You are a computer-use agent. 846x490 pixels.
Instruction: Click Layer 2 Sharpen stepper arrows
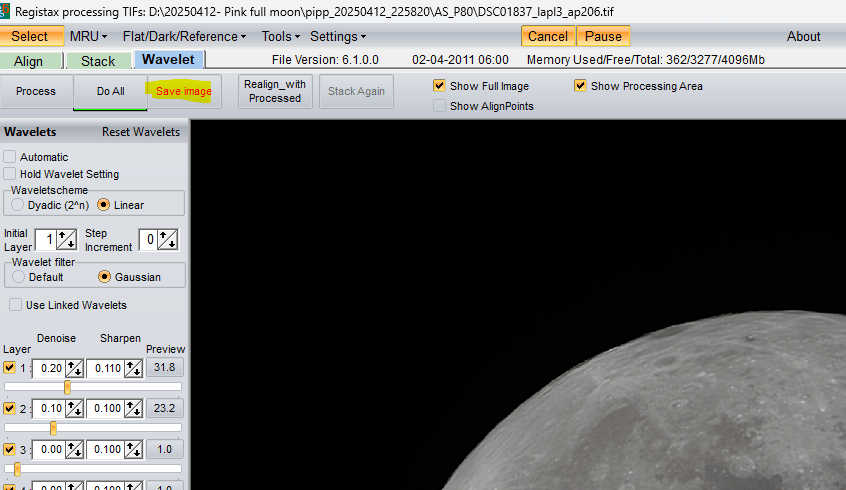(133, 409)
